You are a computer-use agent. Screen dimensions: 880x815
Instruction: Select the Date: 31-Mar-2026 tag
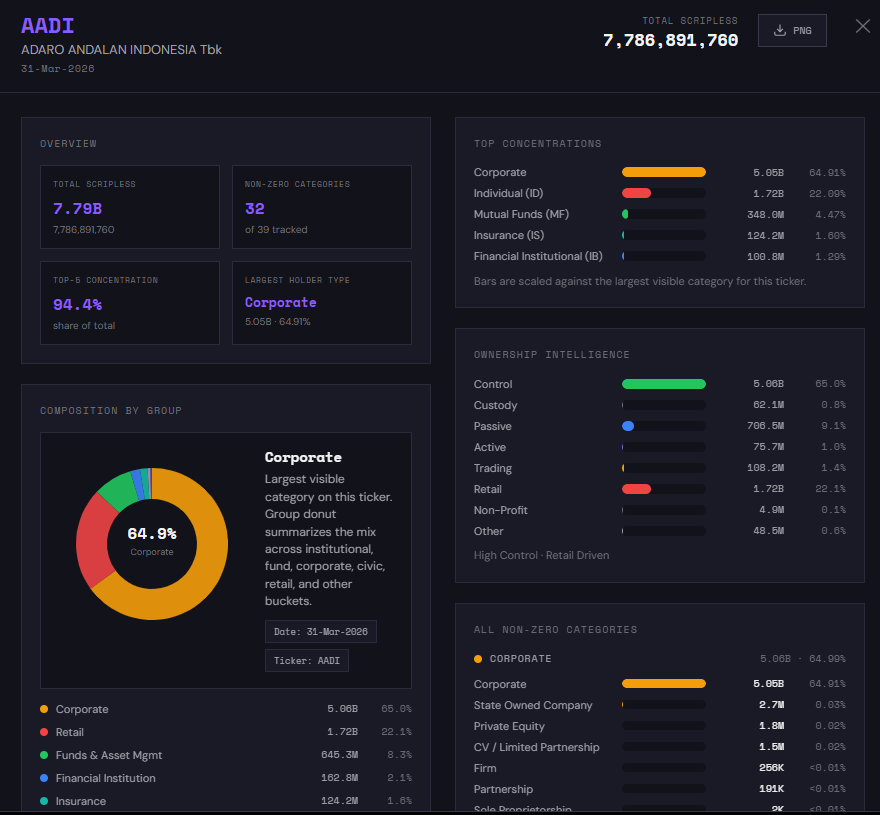pos(320,632)
